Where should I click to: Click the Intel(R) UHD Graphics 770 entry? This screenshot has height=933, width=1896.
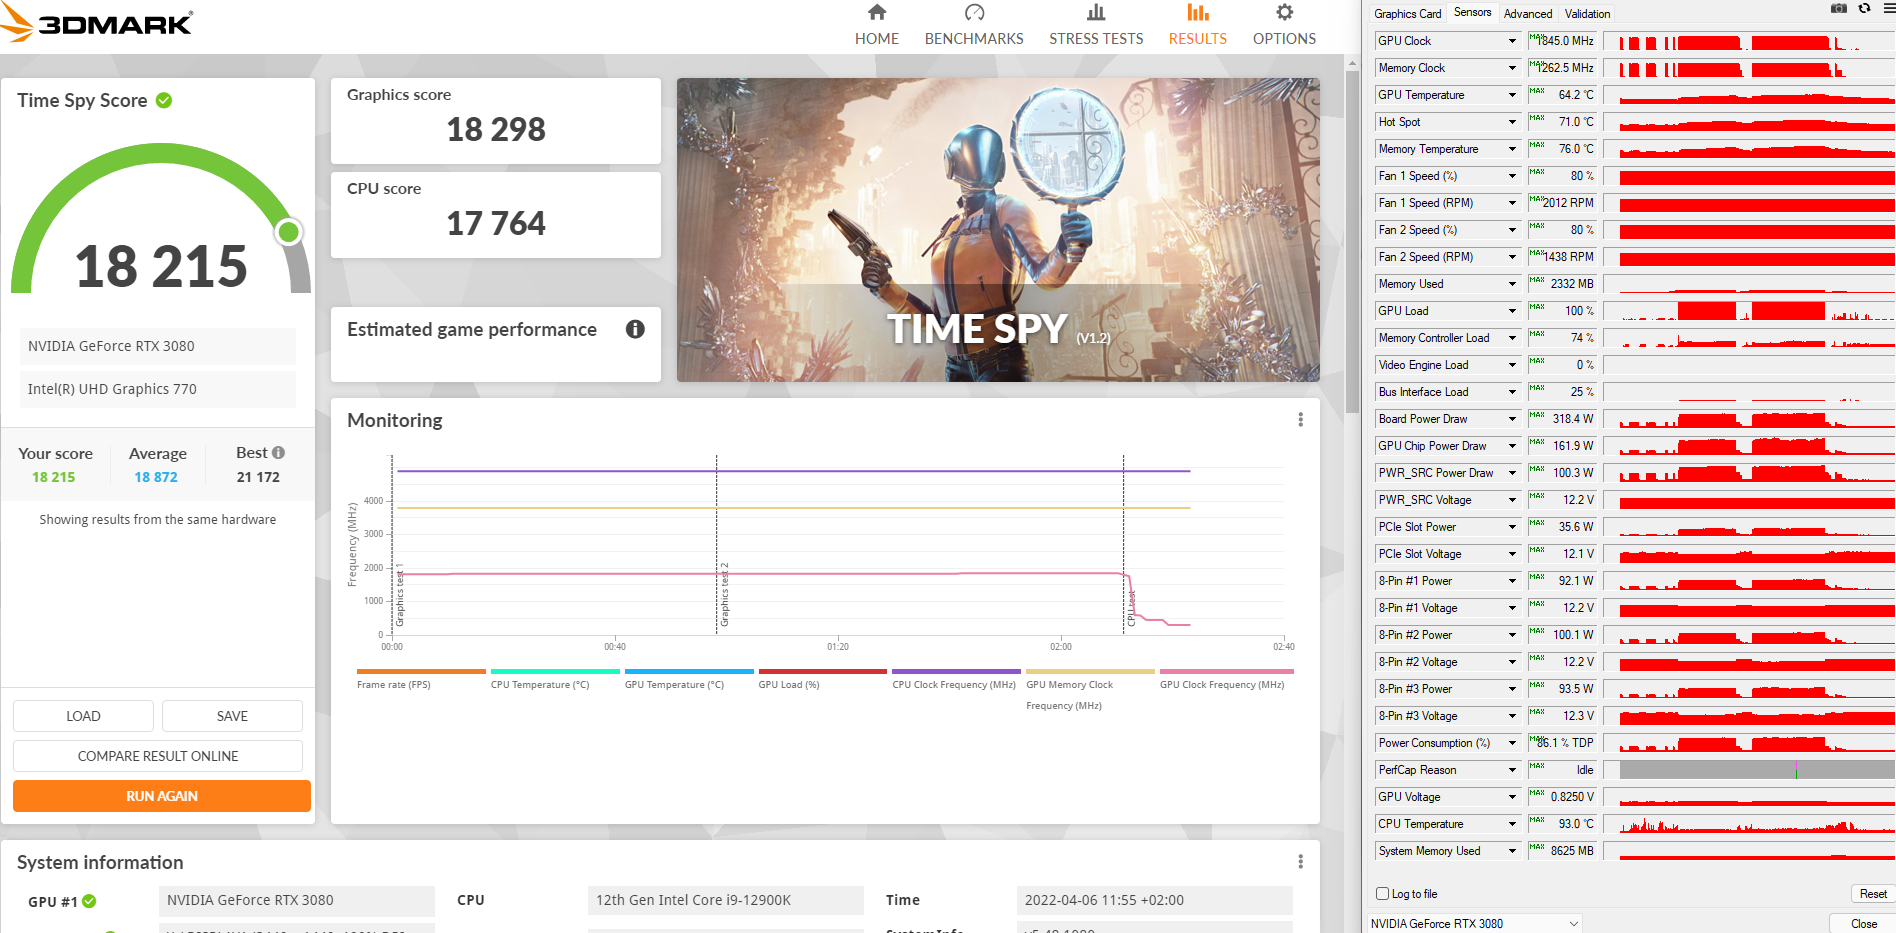[158, 389]
